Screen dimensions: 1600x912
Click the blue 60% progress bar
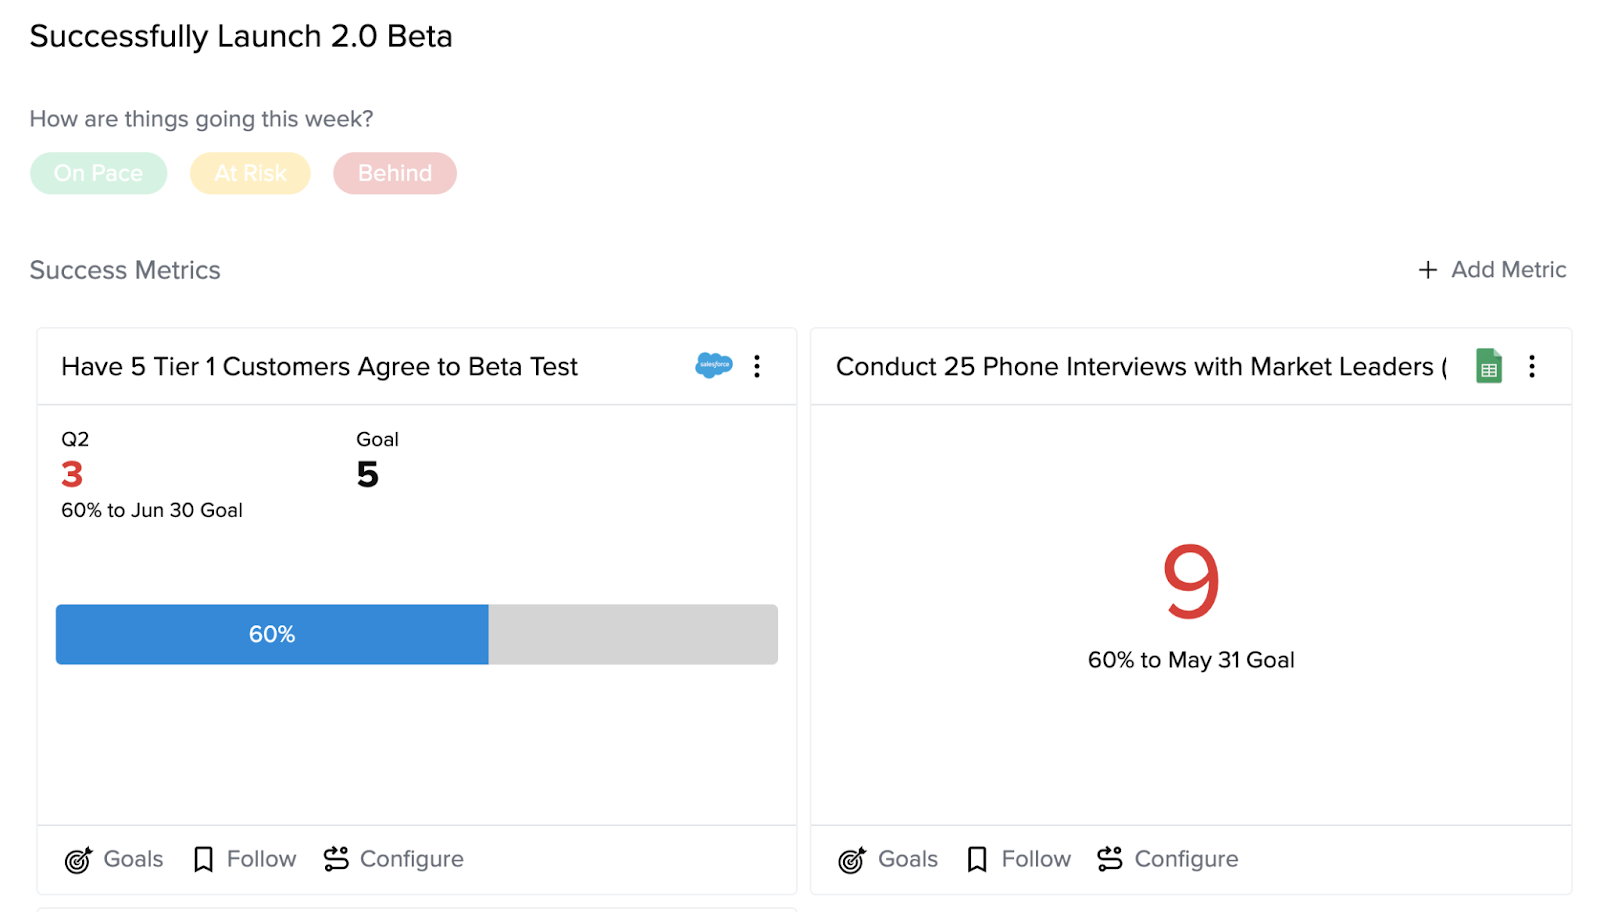point(272,634)
